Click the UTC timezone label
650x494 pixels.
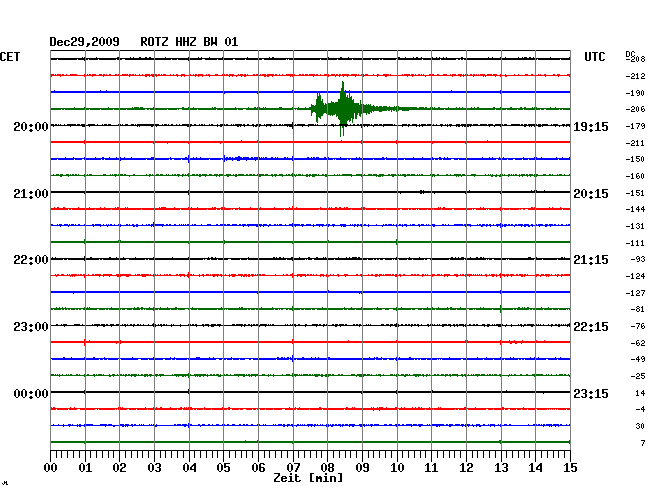tap(594, 57)
